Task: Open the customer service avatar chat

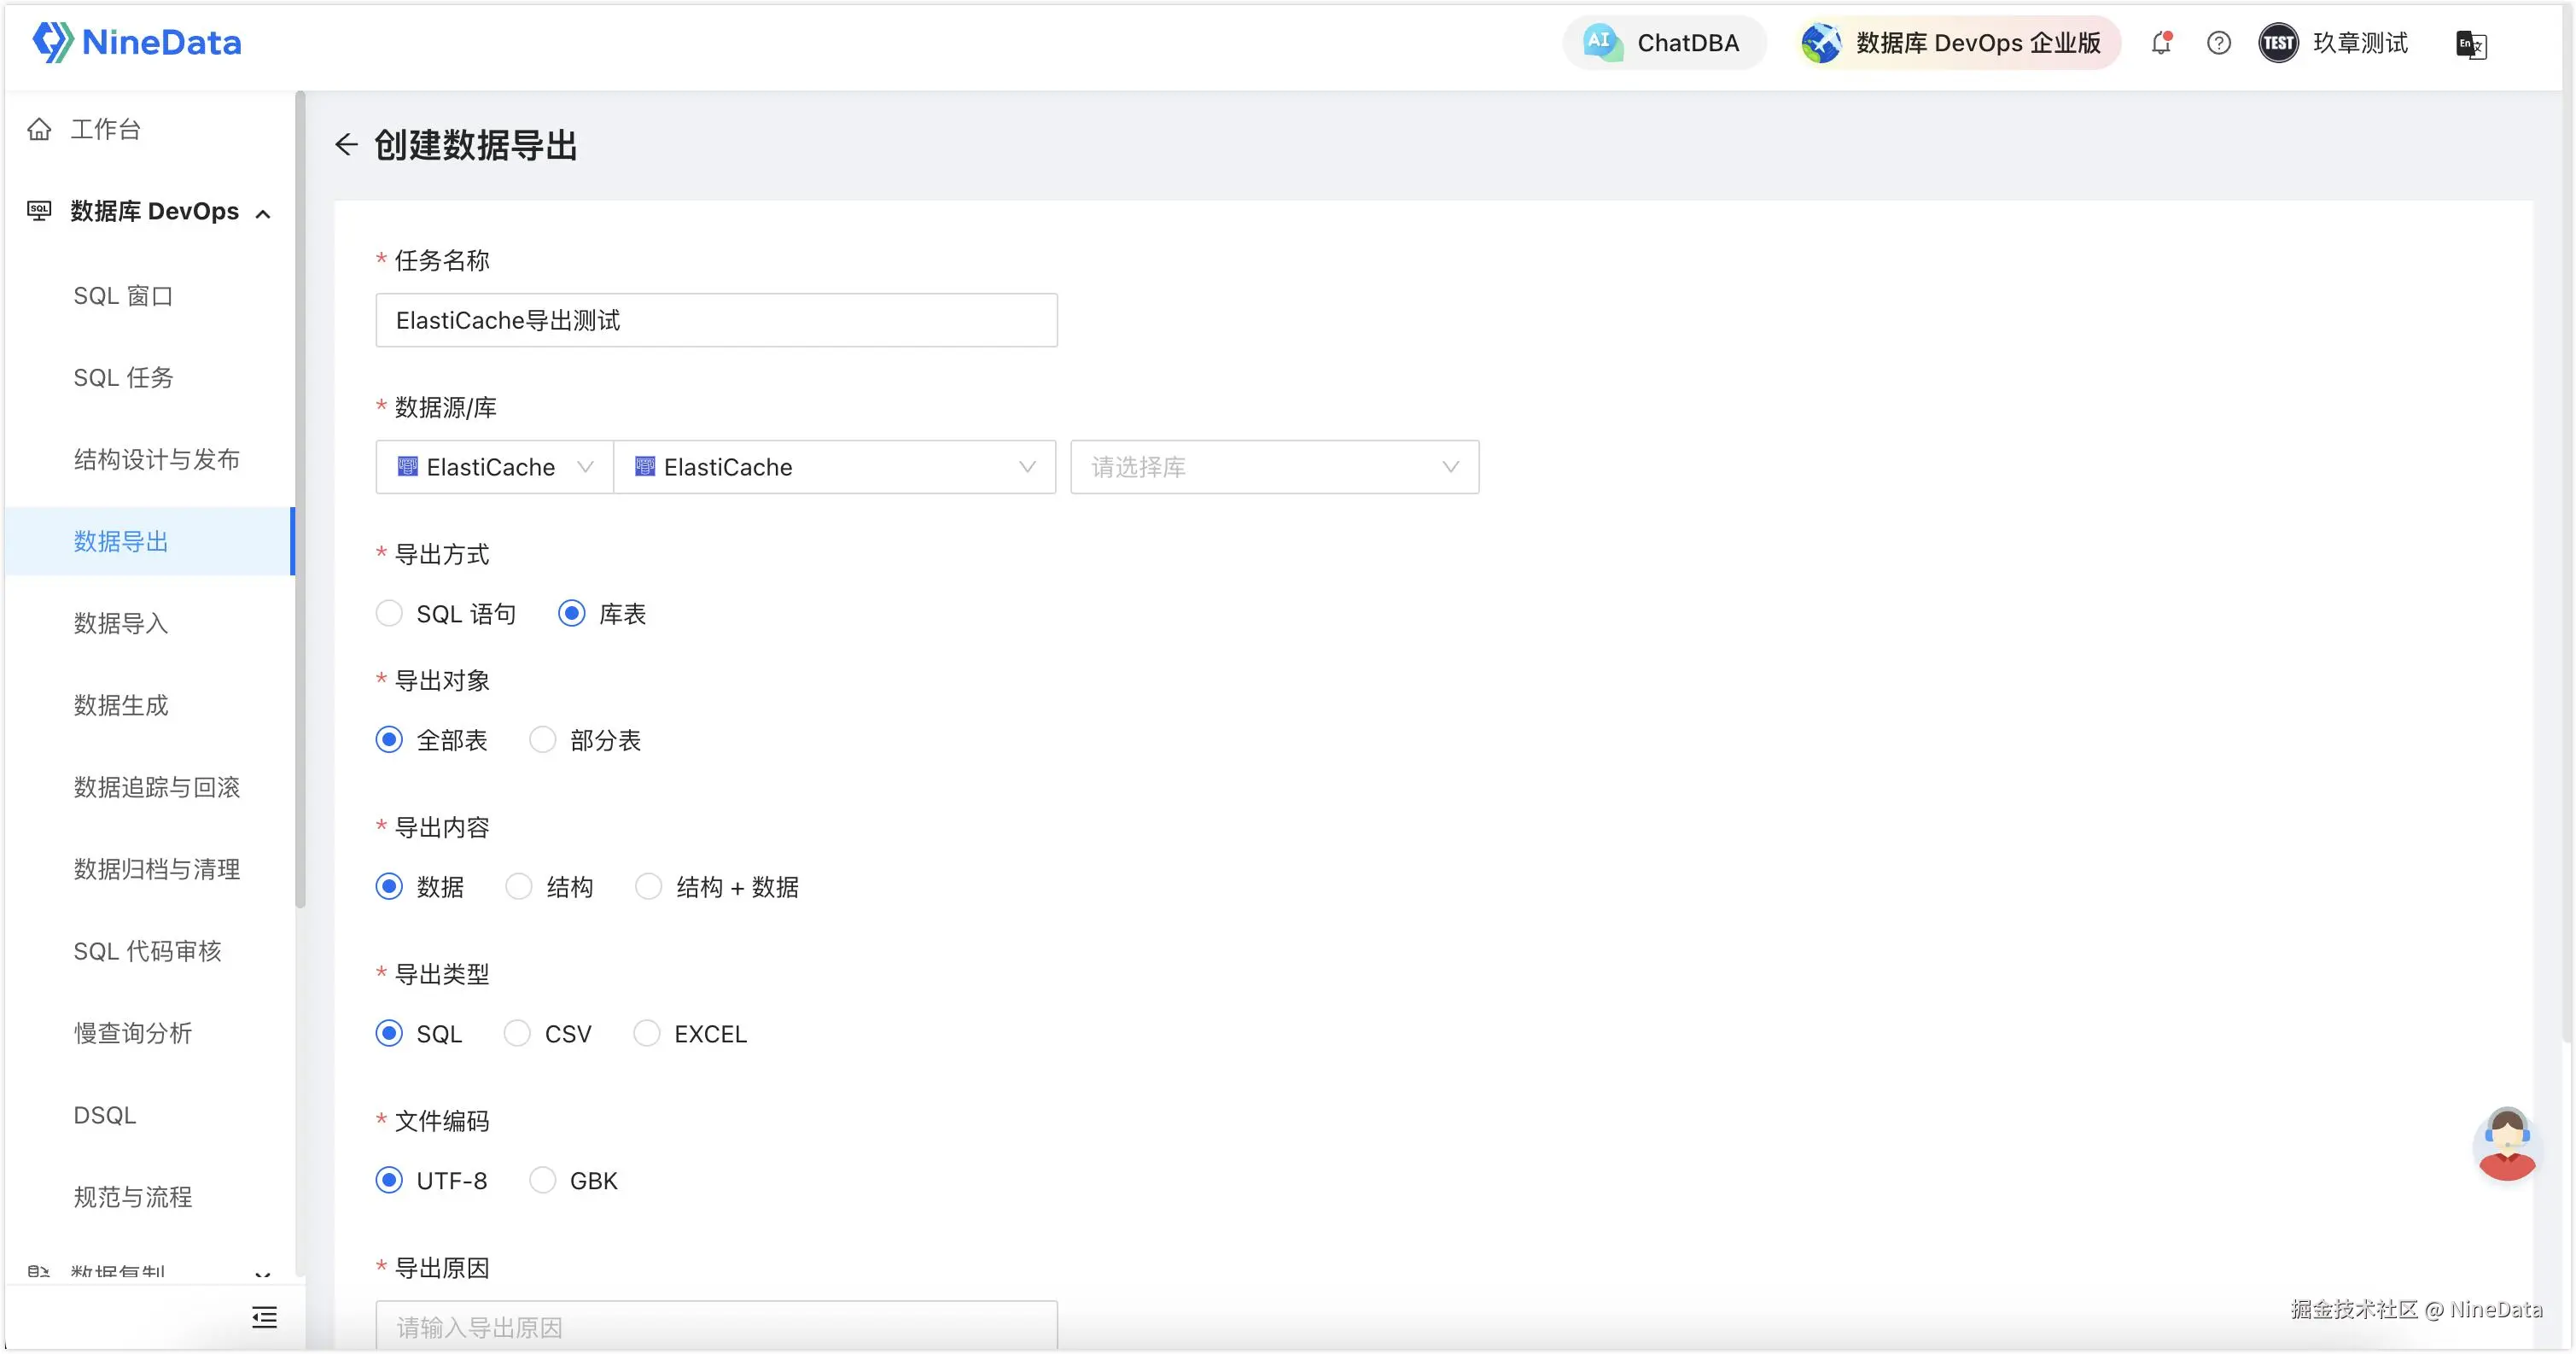Action: (2506, 1144)
